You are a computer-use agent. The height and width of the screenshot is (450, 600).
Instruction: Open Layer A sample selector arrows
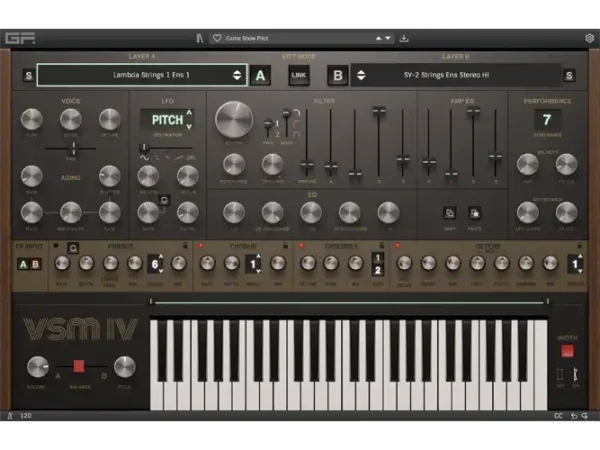point(237,75)
